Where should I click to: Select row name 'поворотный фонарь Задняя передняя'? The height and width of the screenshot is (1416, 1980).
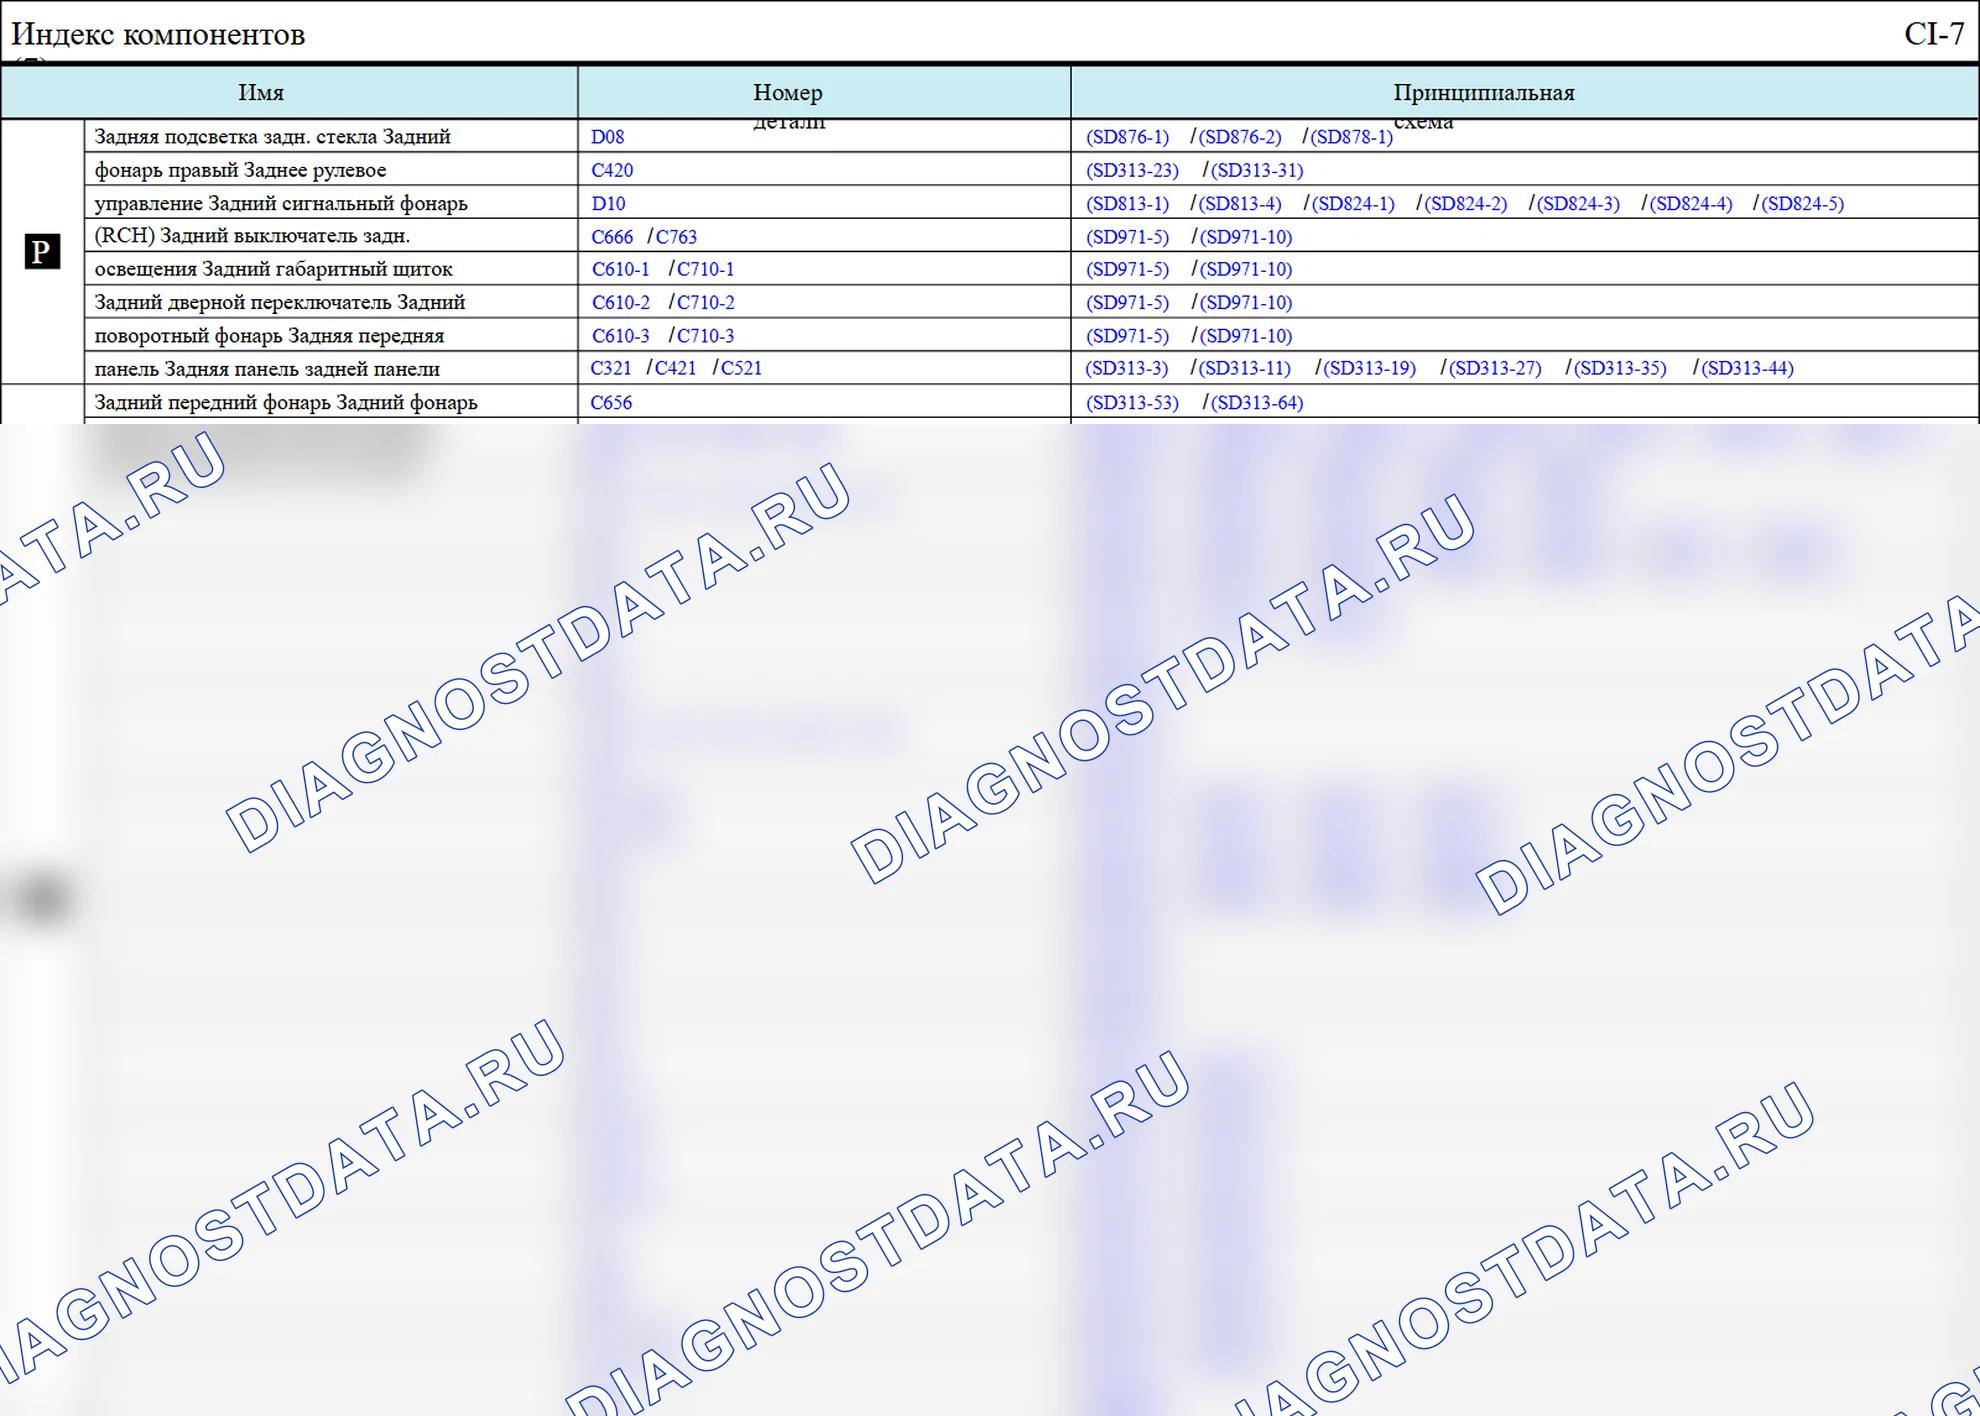tap(269, 336)
